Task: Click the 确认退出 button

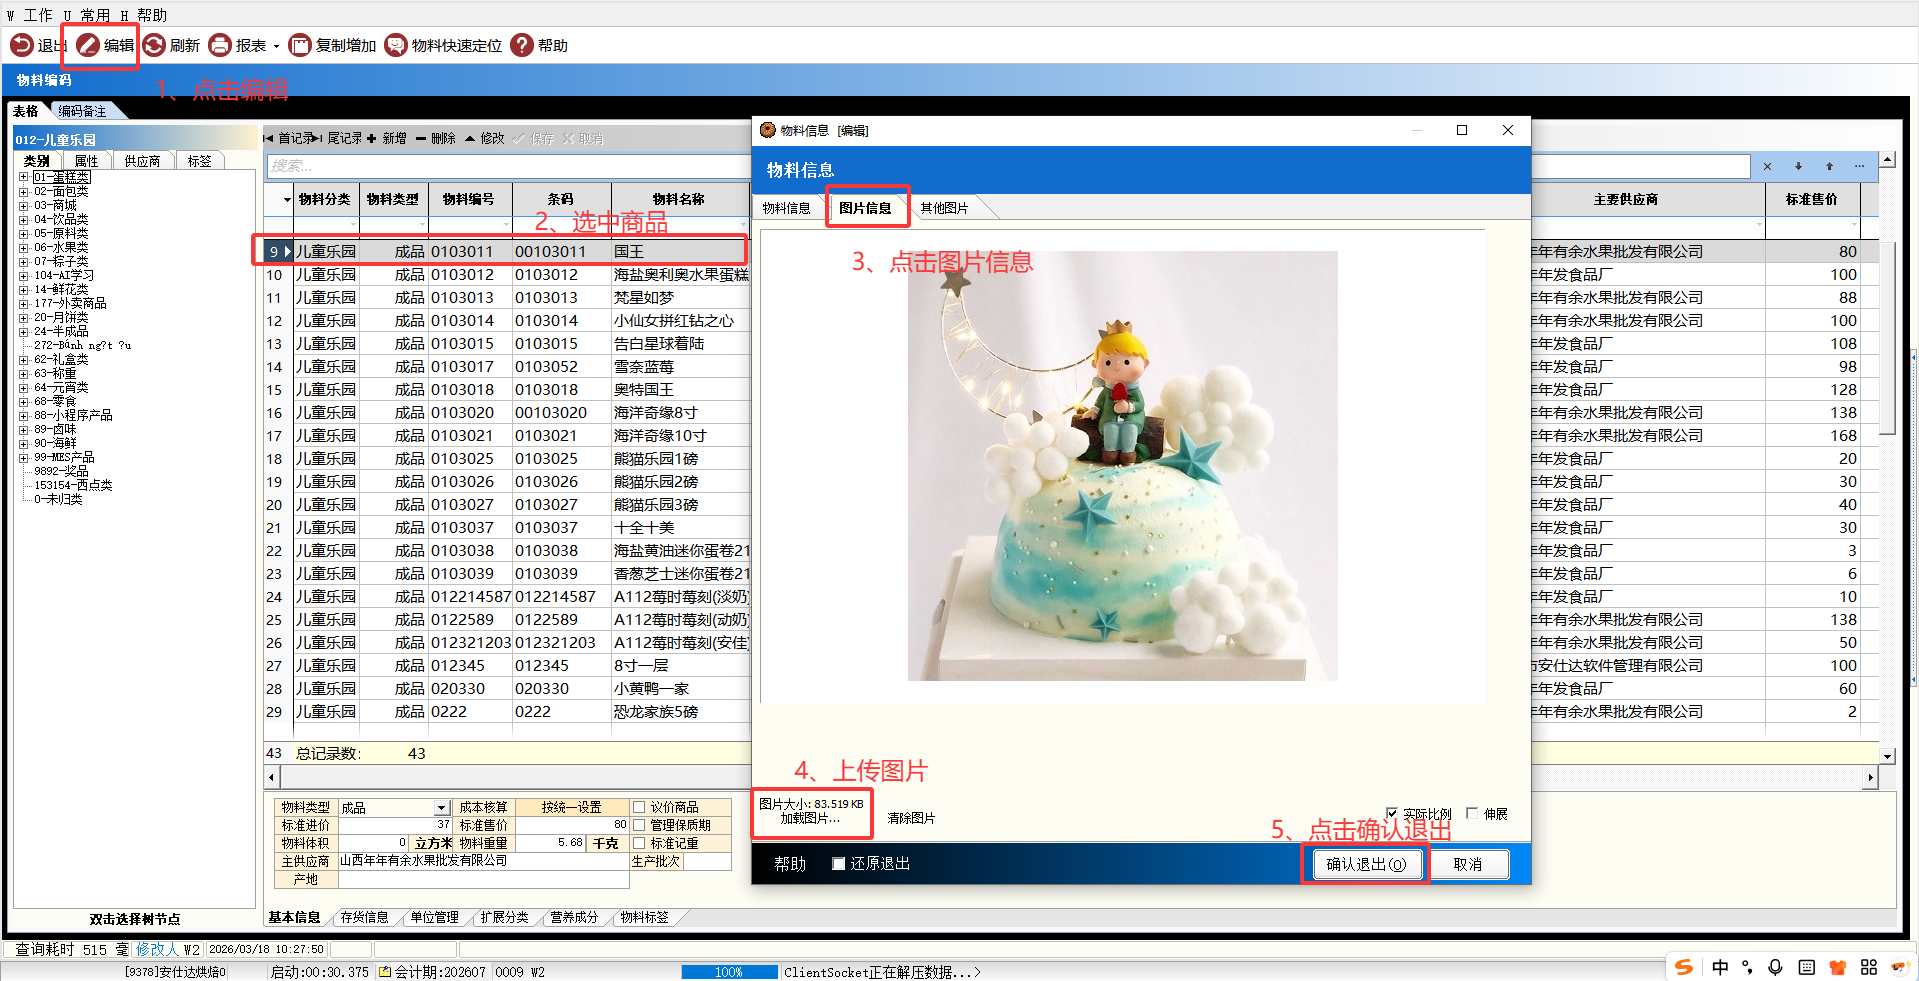Action: point(1366,864)
